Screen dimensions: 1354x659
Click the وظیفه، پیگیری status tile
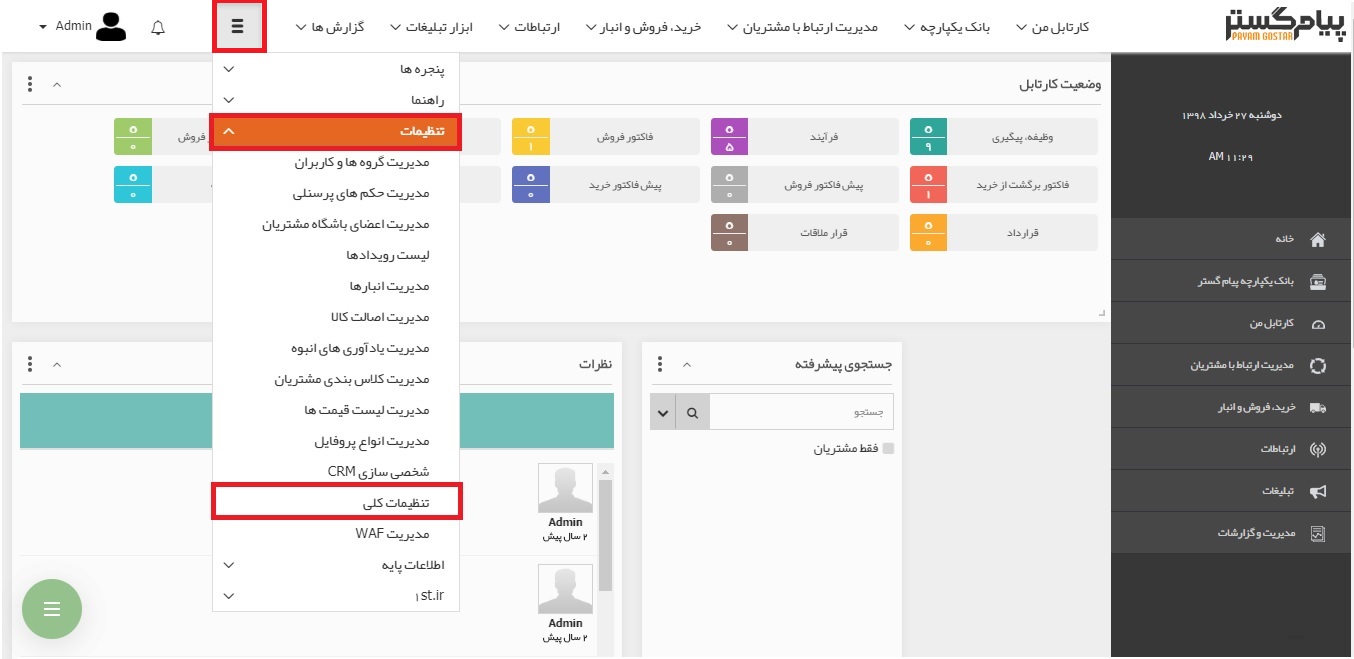(1004, 136)
